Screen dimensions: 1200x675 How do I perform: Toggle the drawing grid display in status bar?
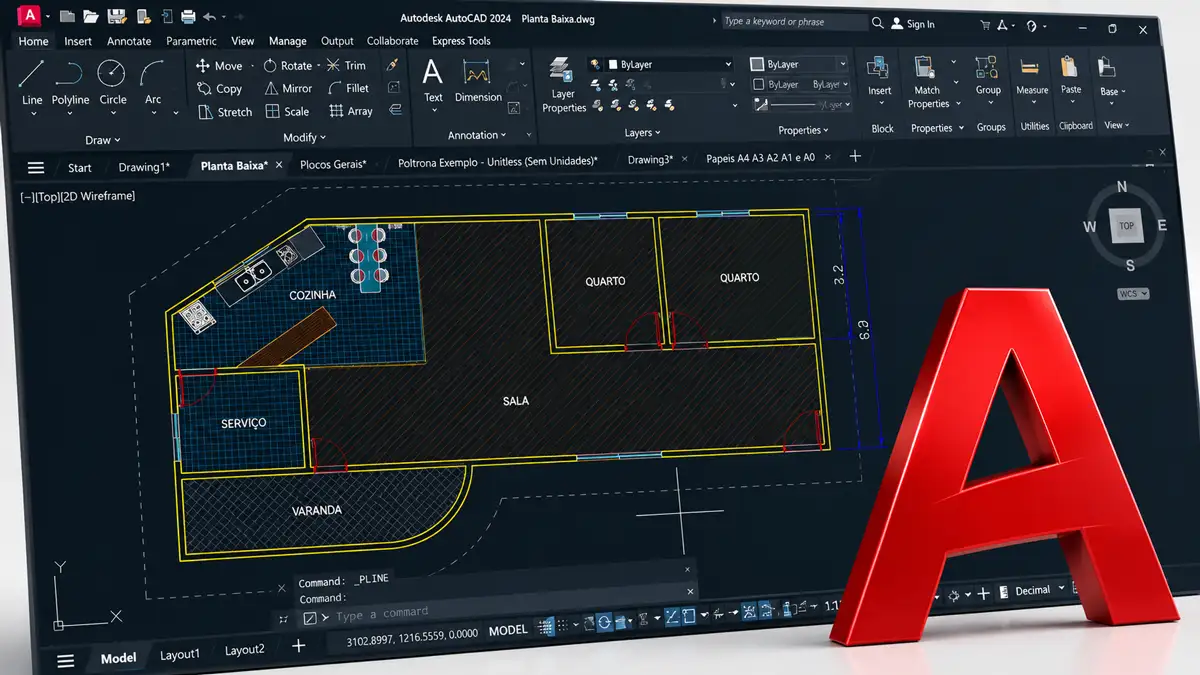[546, 628]
